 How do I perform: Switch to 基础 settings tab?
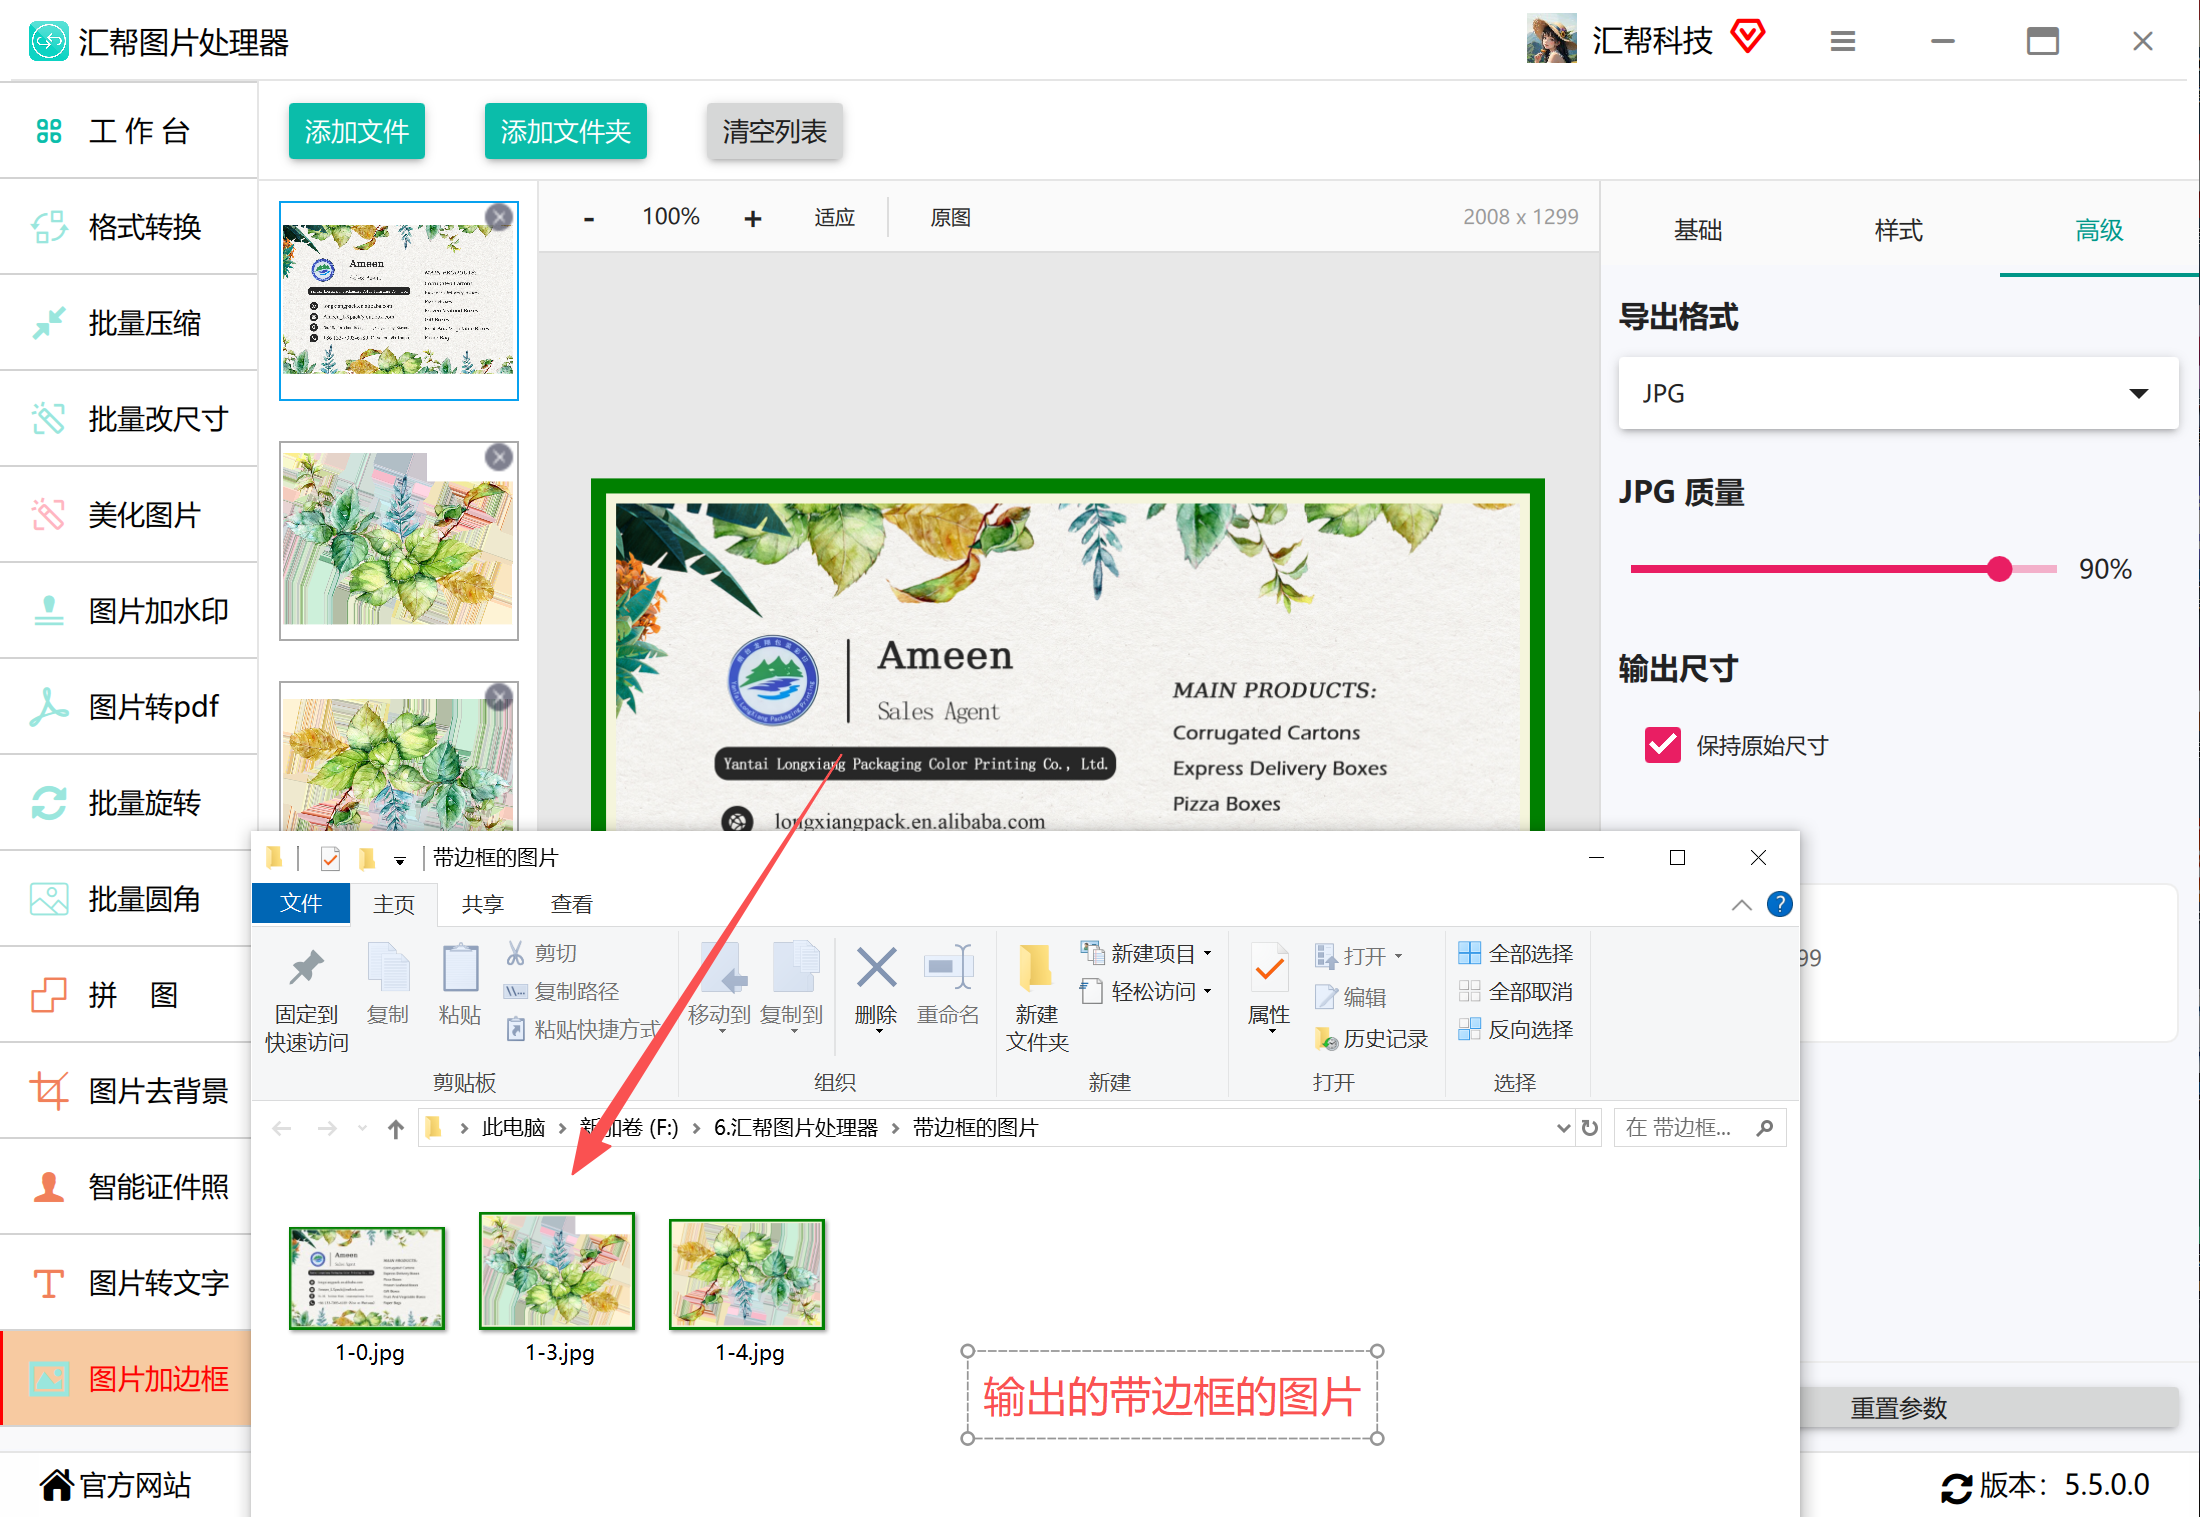coord(1698,230)
